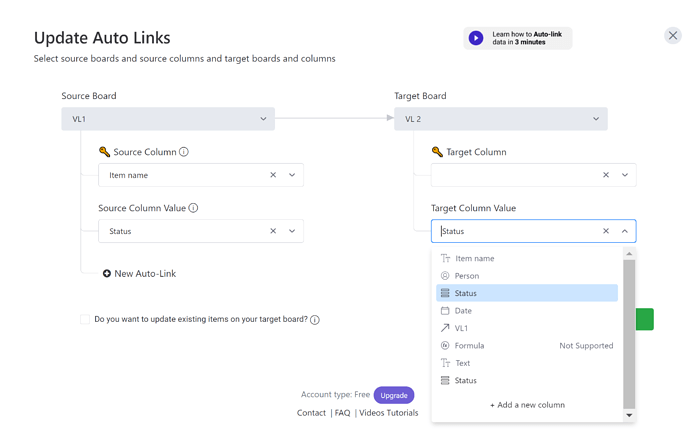Clear the Source Column Value Status selection
690x434 pixels.
(273, 231)
